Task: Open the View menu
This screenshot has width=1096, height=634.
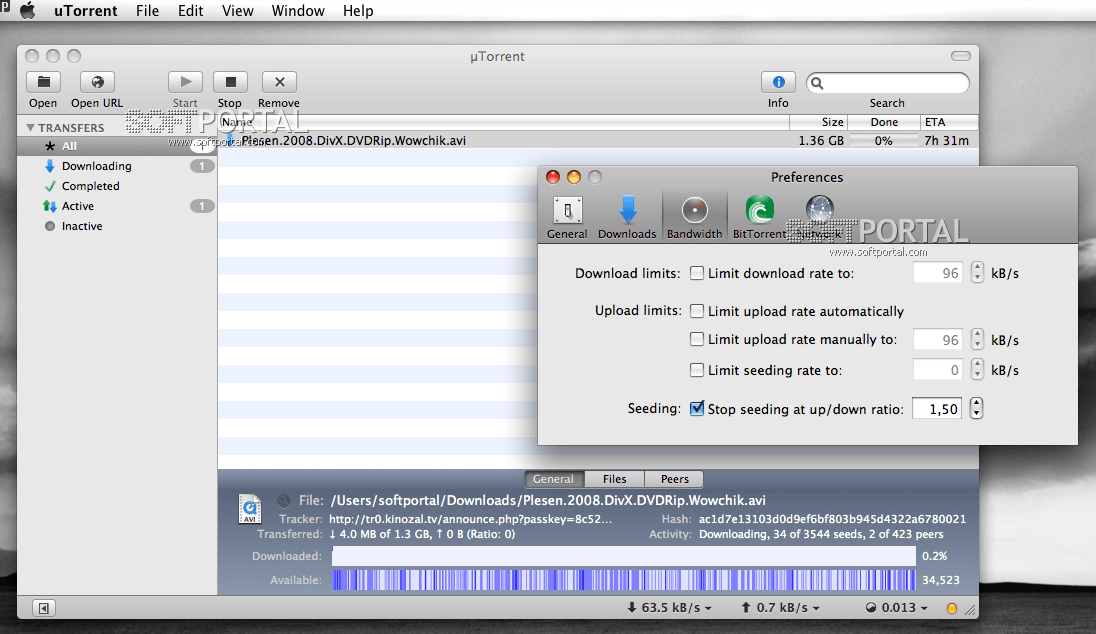Action: point(238,11)
